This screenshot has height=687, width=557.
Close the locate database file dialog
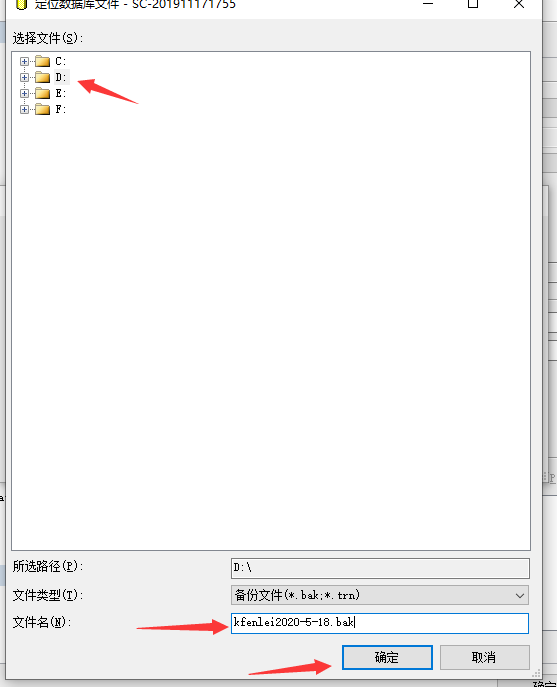click(519, 4)
